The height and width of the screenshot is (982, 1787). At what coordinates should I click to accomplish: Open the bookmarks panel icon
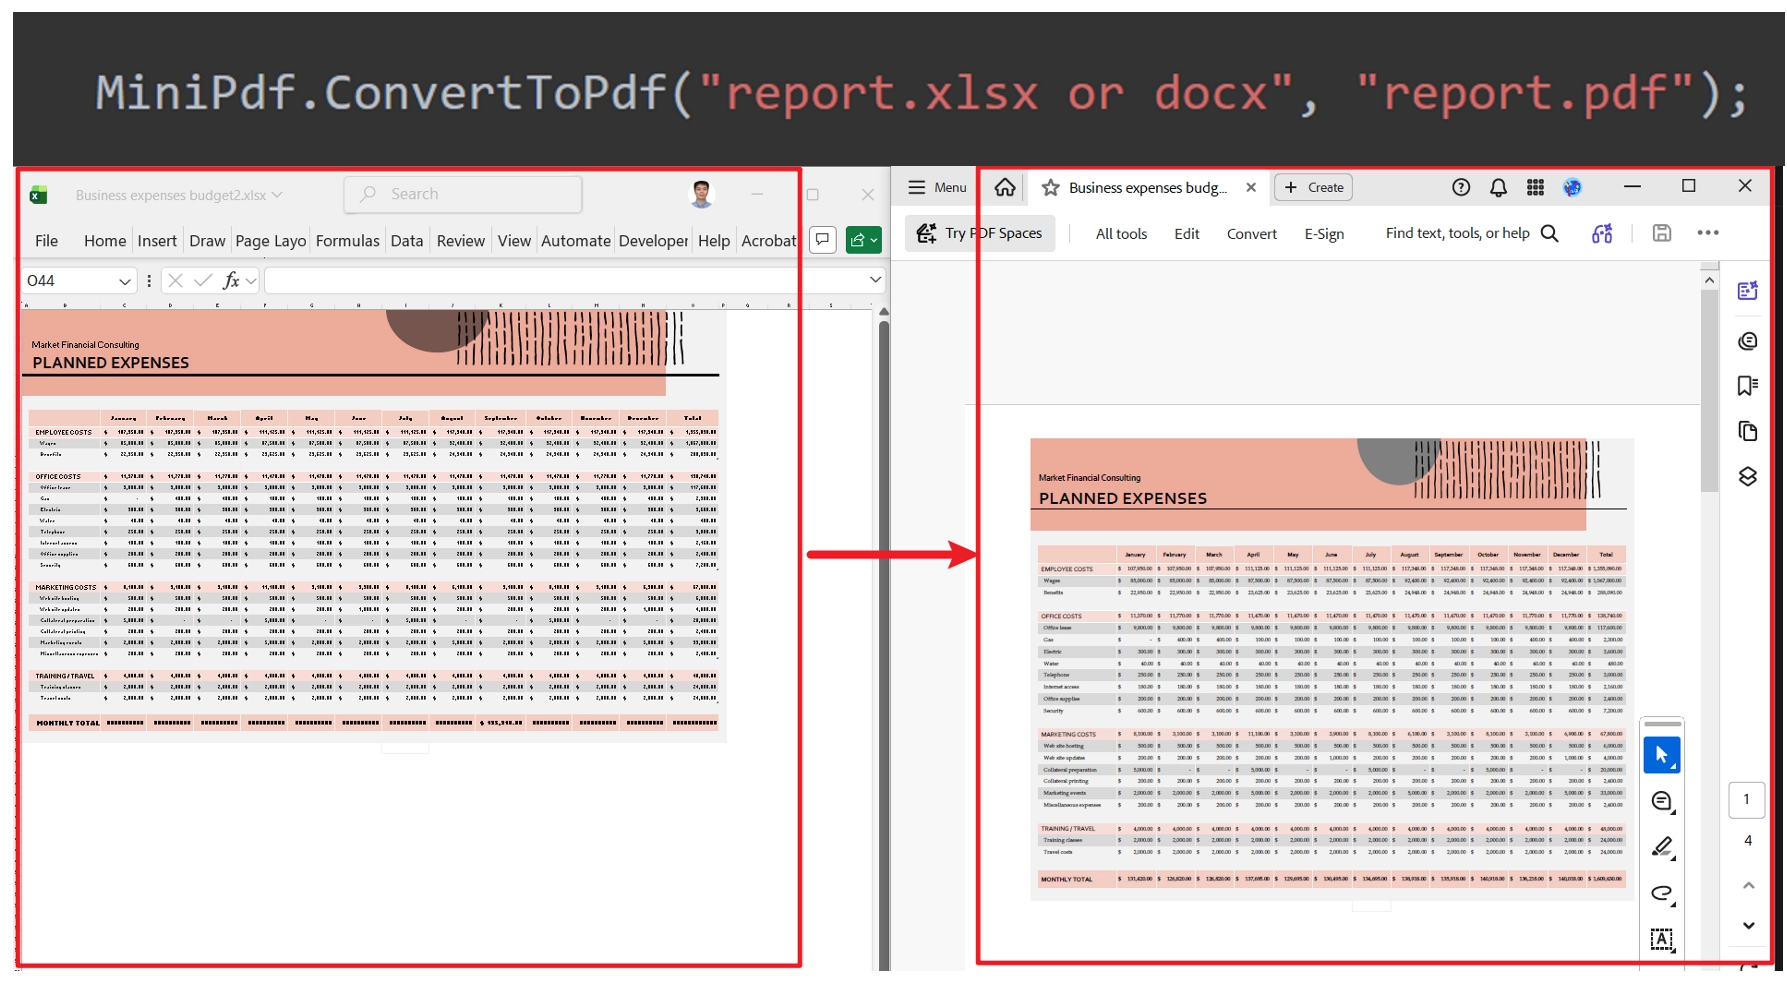point(1747,386)
